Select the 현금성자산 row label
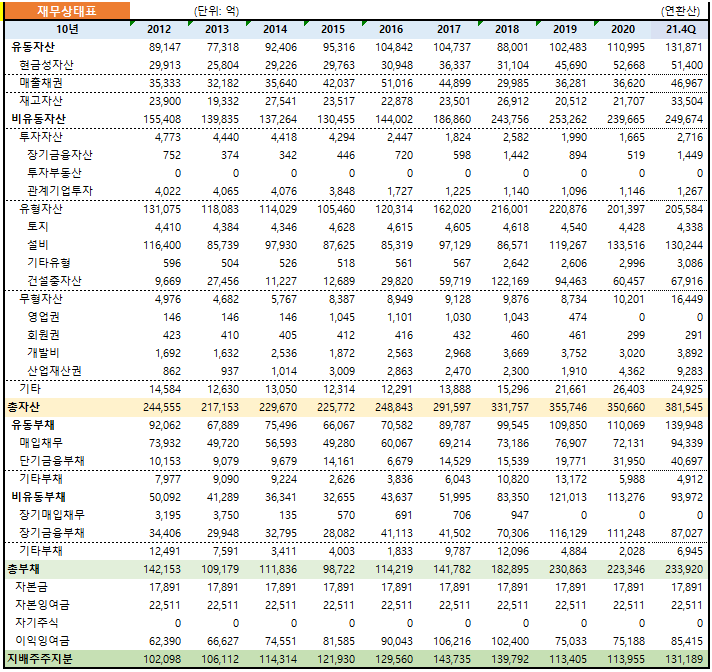Screen dimensions: 712x672 tap(46, 65)
